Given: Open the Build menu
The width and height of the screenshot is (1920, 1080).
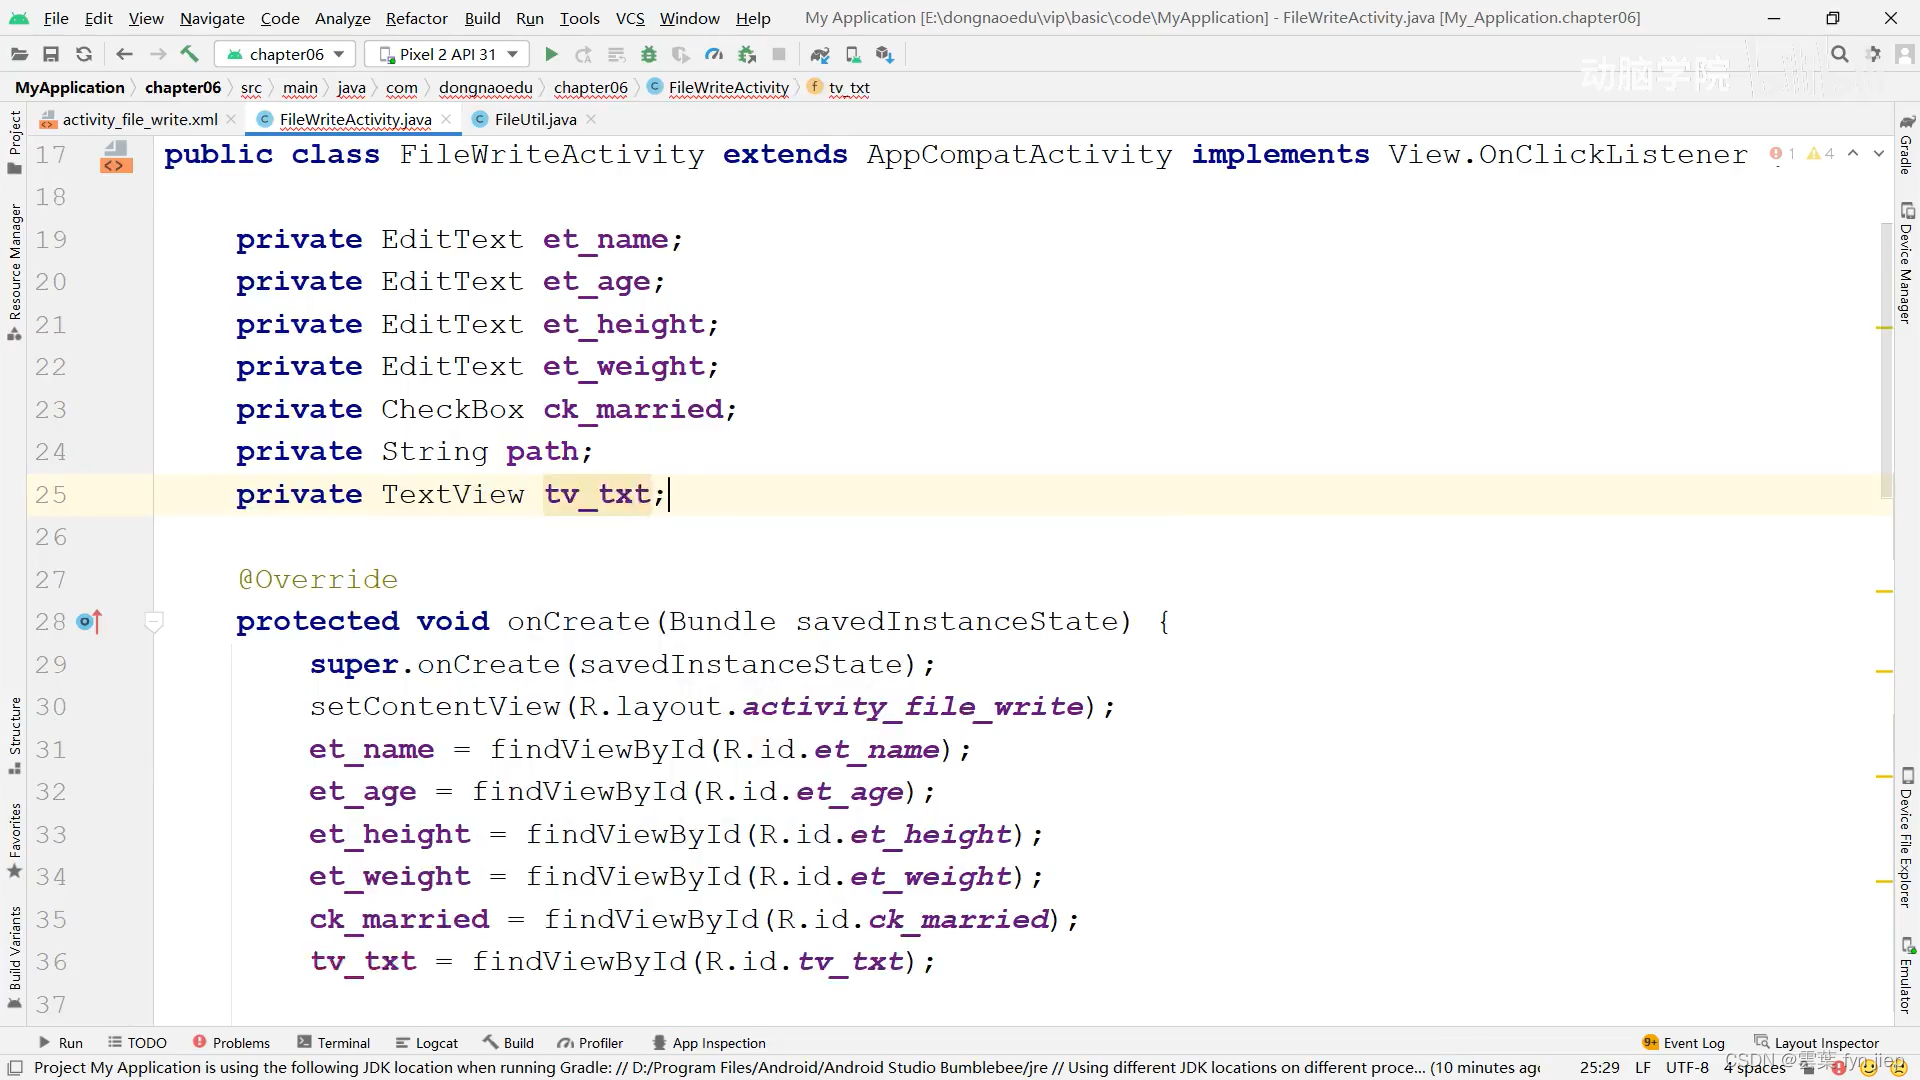Looking at the screenshot, I should coord(482,18).
